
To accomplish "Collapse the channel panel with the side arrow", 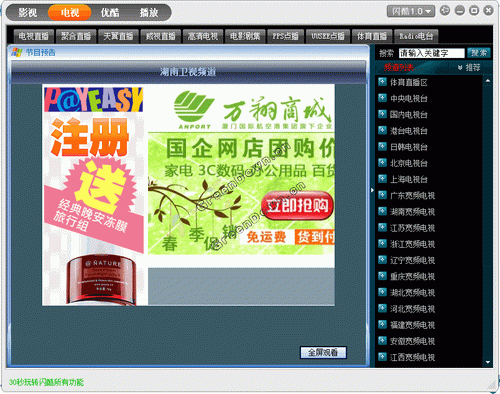I will click(372, 190).
